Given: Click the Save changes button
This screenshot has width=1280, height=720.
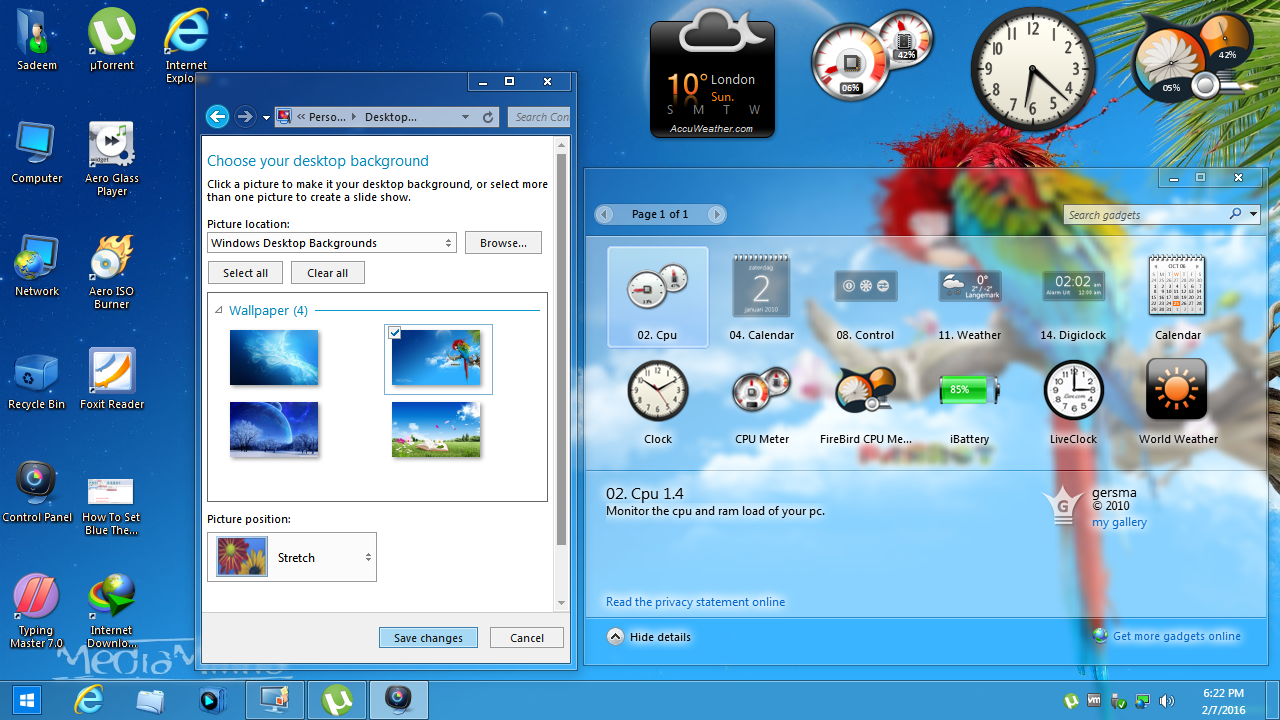Looking at the screenshot, I should (x=428, y=637).
